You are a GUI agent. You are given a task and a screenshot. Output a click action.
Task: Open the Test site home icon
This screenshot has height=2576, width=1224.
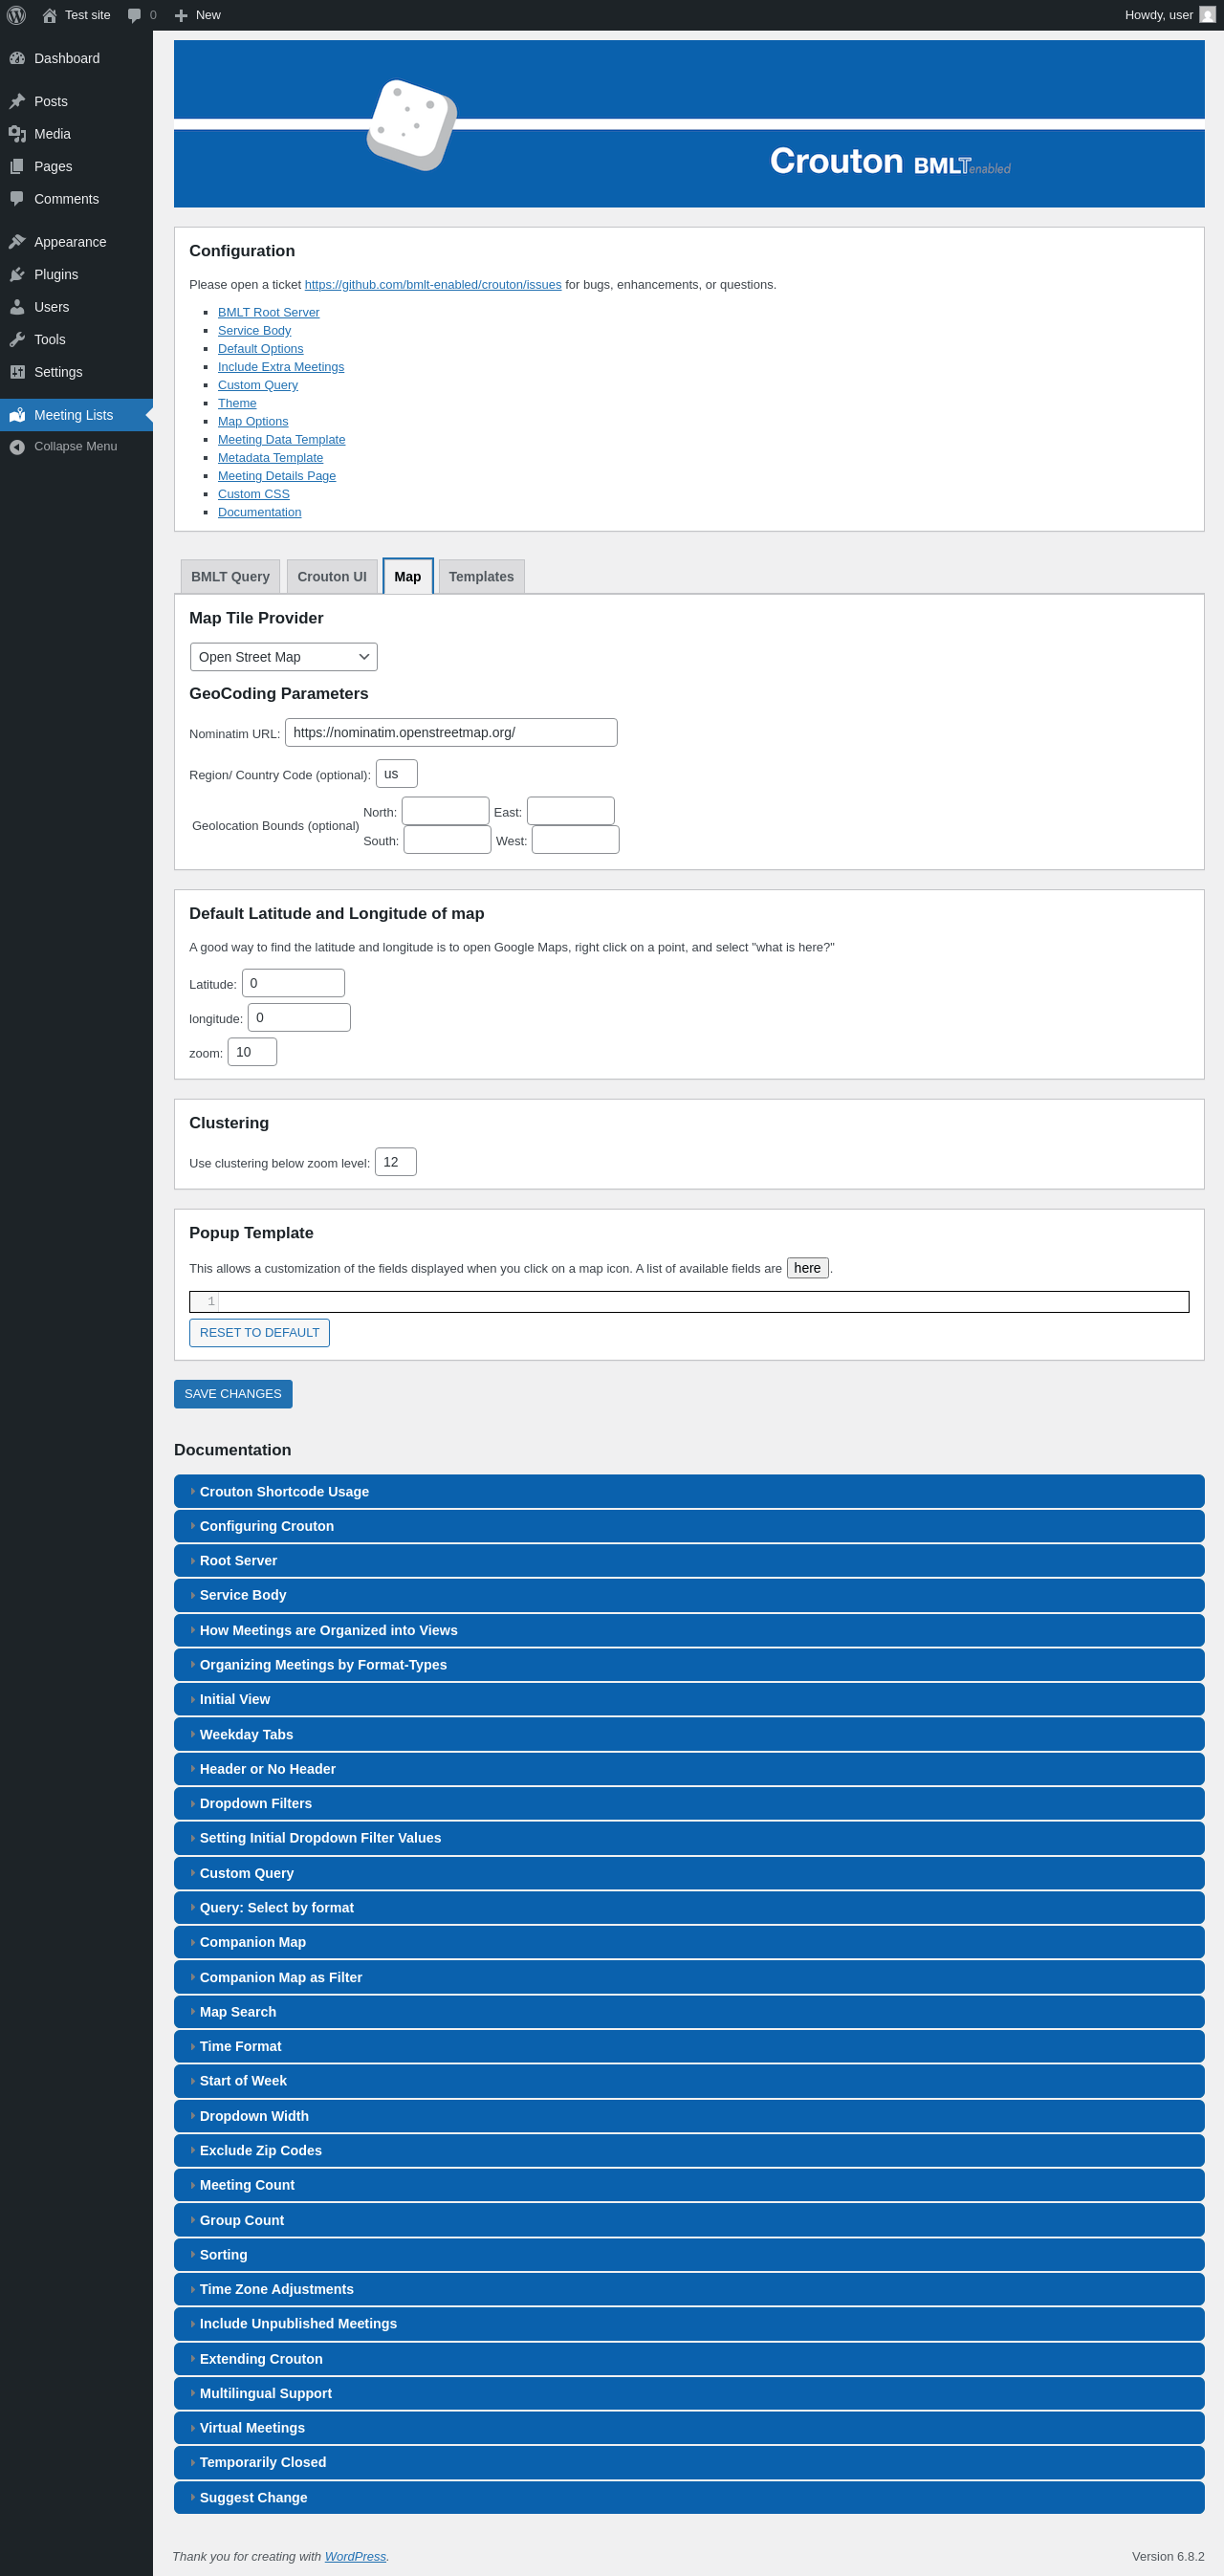click(49, 15)
